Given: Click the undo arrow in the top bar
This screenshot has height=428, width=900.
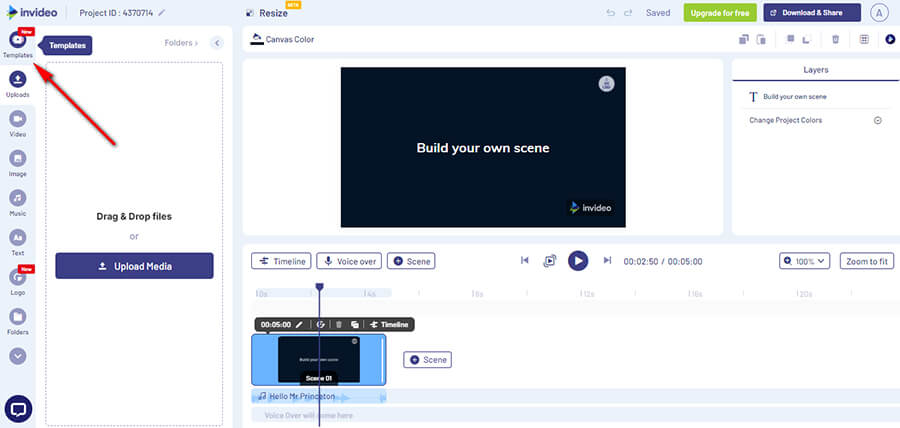Looking at the screenshot, I should pyautogui.click(x=611, y=13).
